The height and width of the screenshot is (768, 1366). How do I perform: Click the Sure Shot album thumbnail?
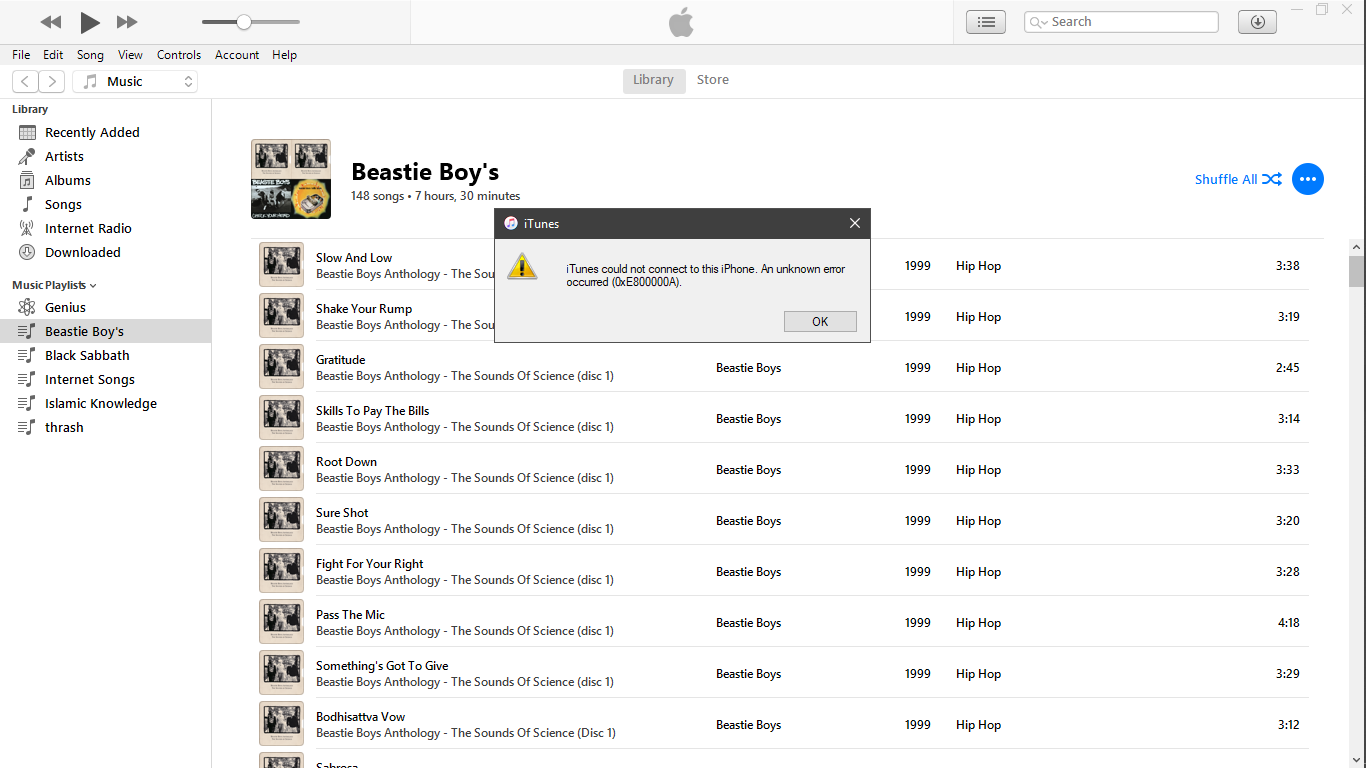(281, 520)
